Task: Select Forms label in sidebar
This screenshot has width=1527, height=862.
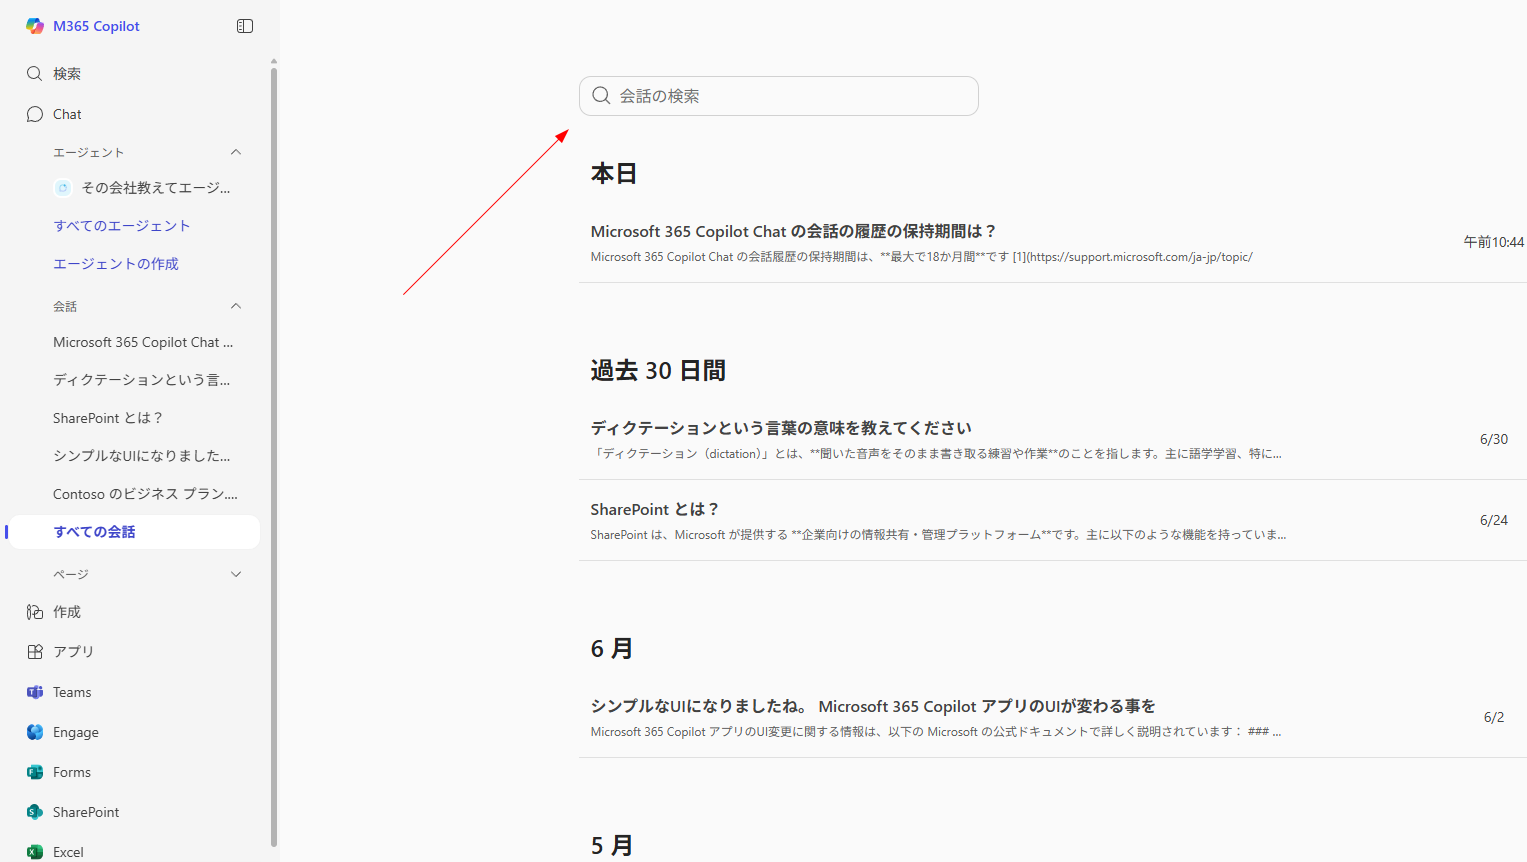Action: [72, 772]
